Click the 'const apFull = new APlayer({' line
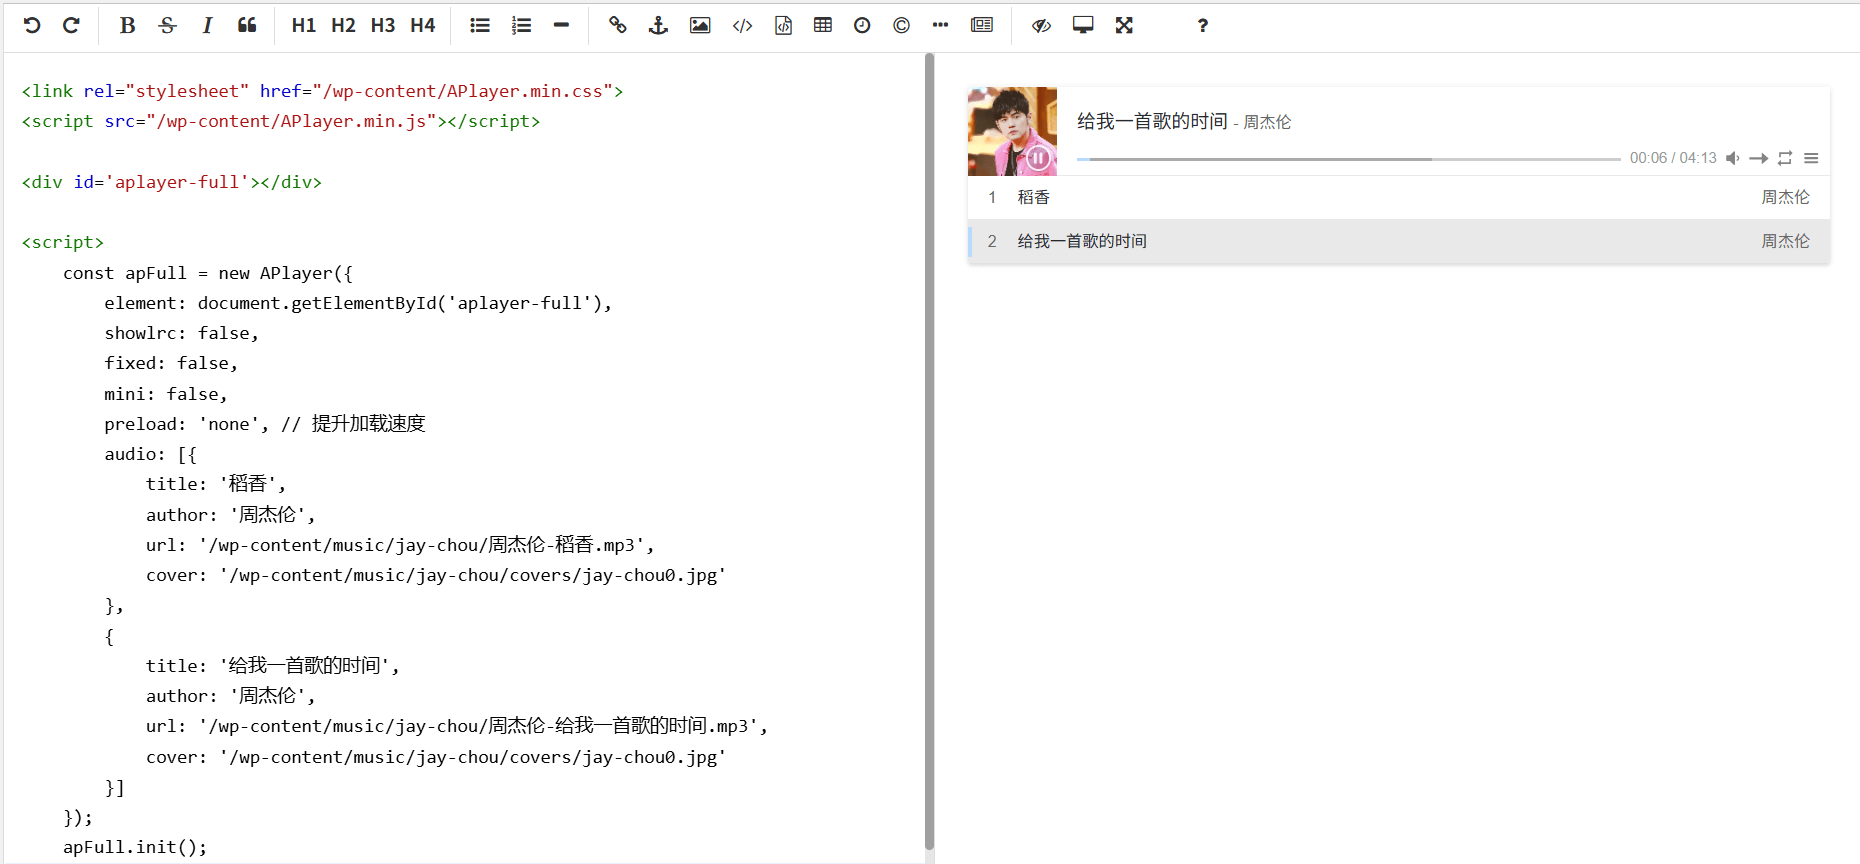Image resolution: width=1860 pixels, height=864 pixels. click(x=208, y=273)
